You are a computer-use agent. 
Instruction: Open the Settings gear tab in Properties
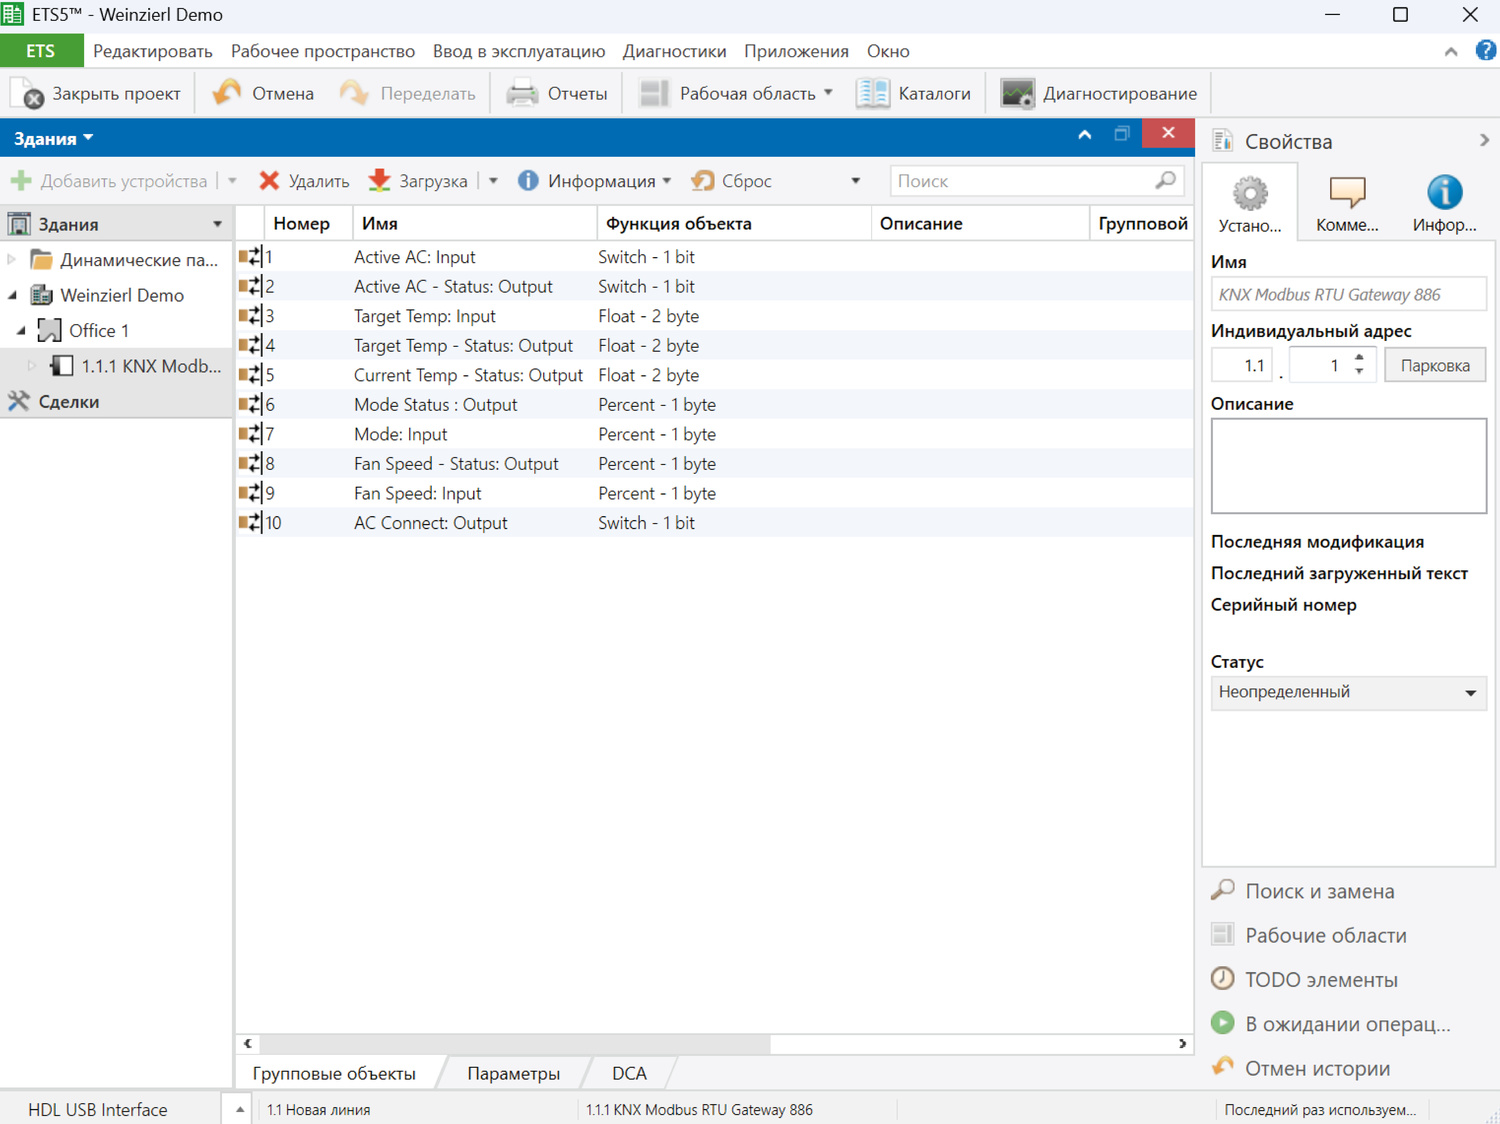(1249, 203)
